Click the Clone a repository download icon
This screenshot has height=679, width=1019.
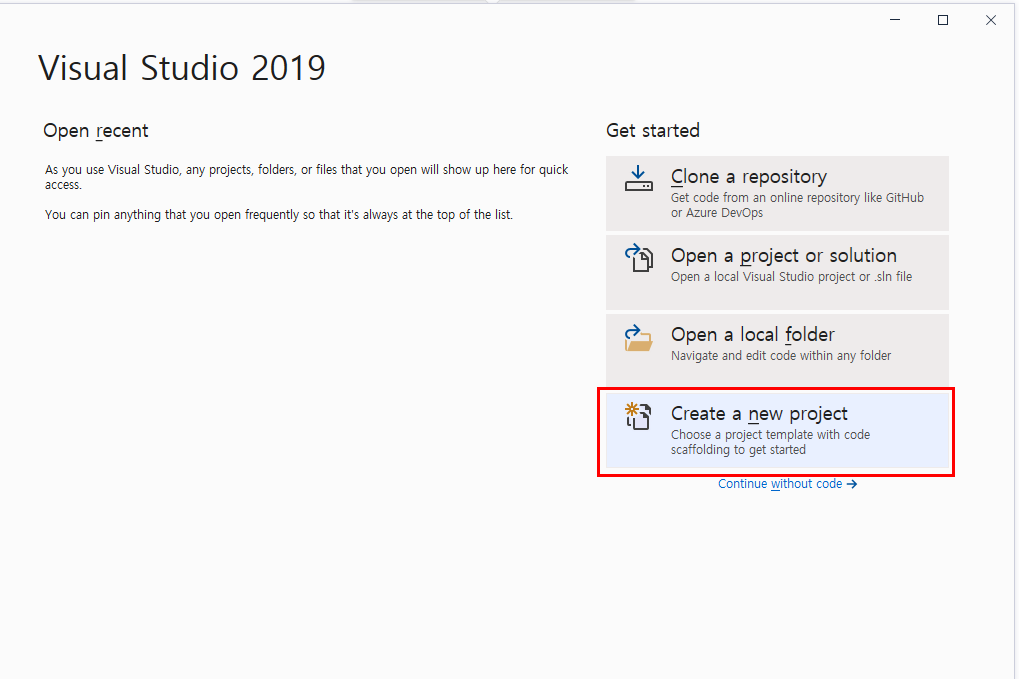tap(638, 178)
